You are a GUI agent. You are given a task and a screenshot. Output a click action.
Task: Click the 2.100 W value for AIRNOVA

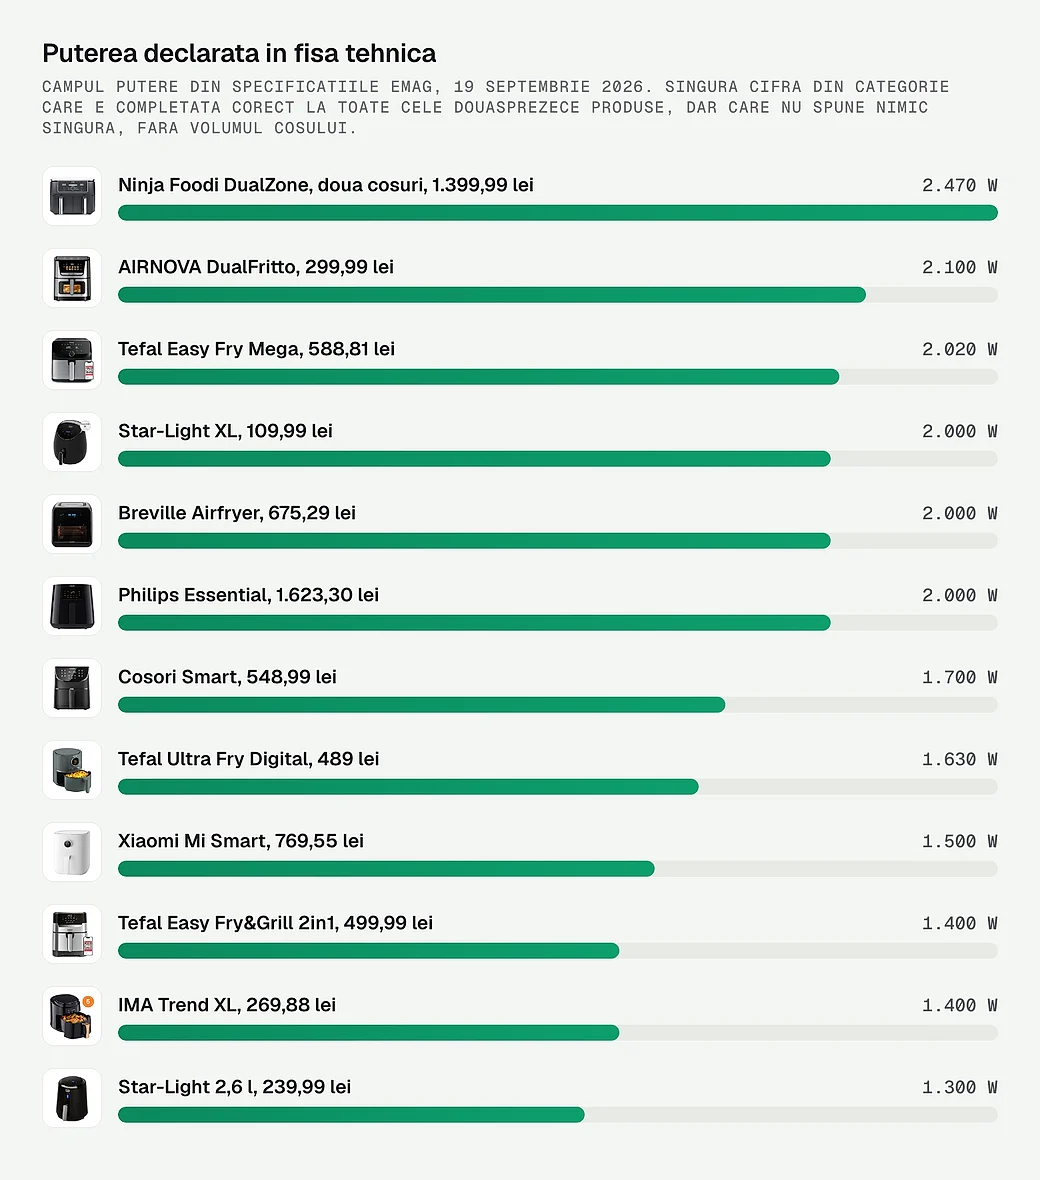point(959,267)
